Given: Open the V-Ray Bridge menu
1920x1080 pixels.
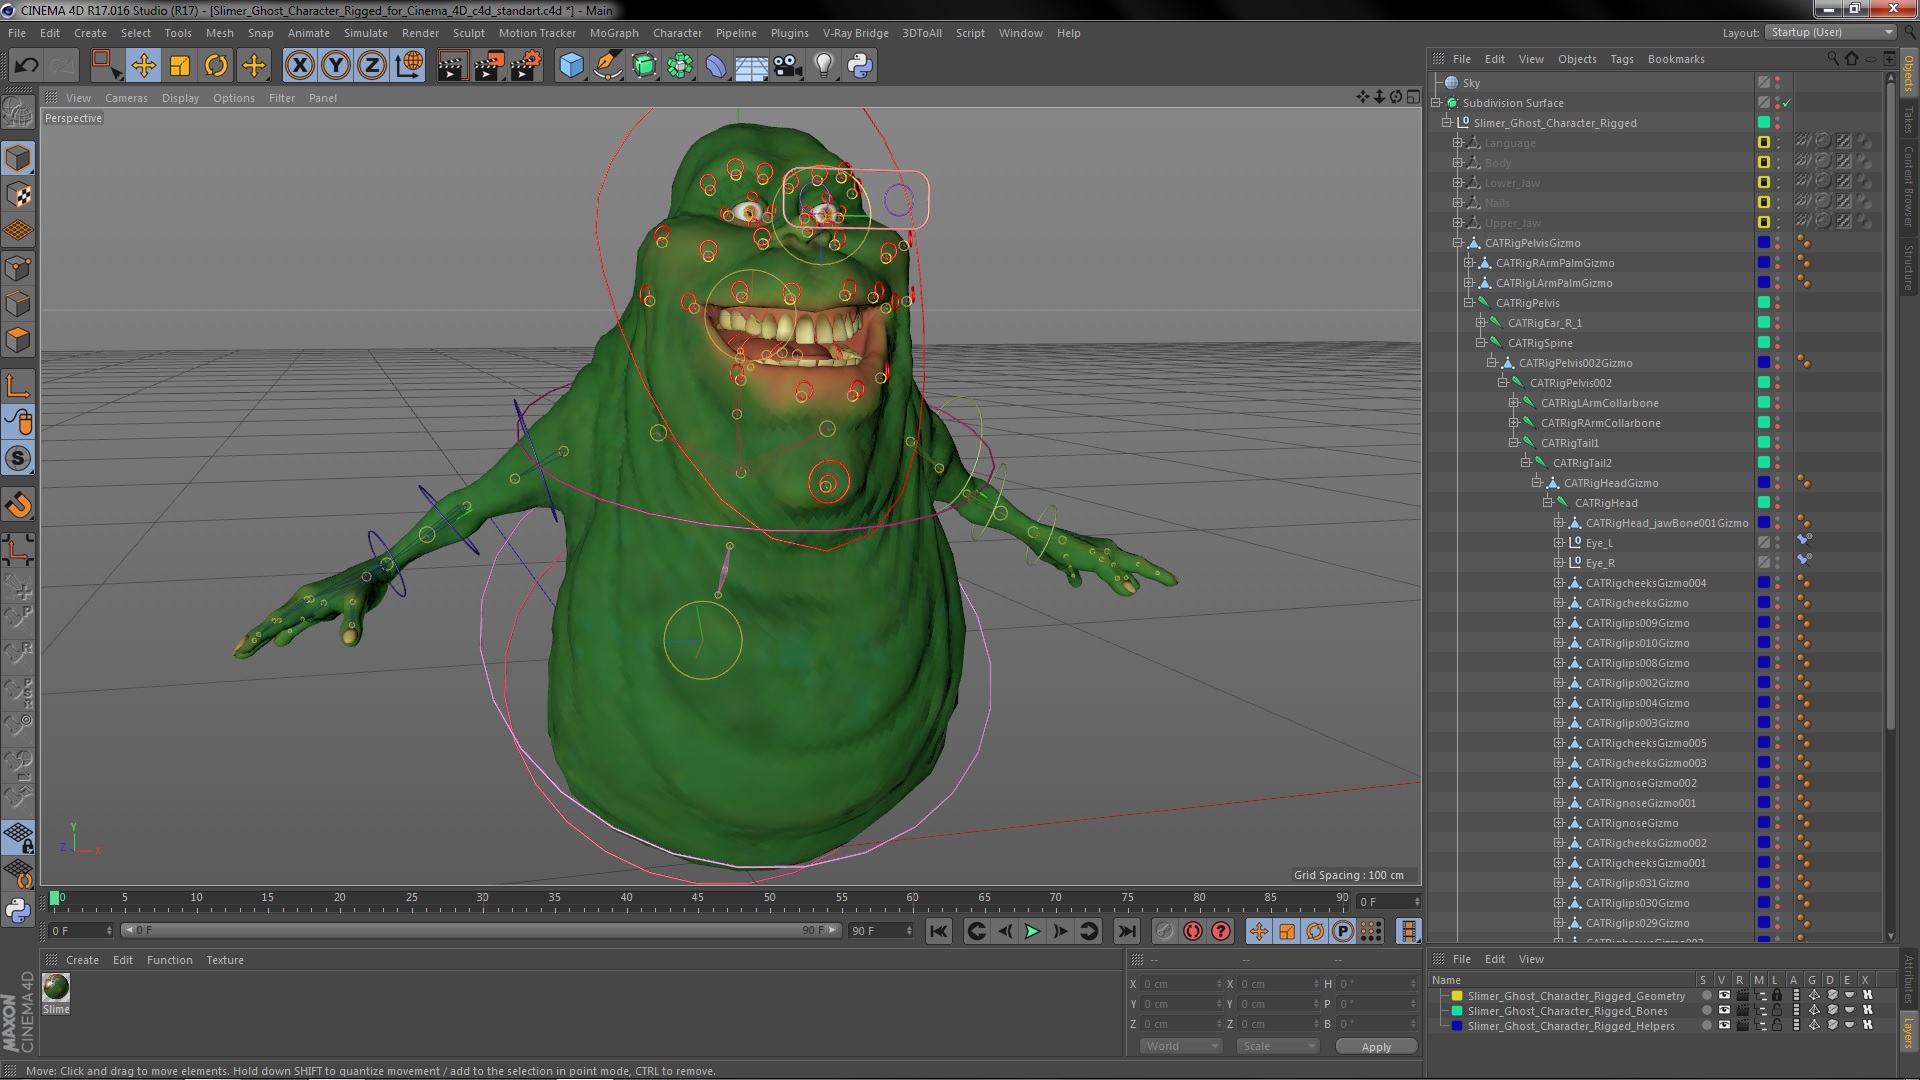Looking at the screenshot, I should click(855, 33).
